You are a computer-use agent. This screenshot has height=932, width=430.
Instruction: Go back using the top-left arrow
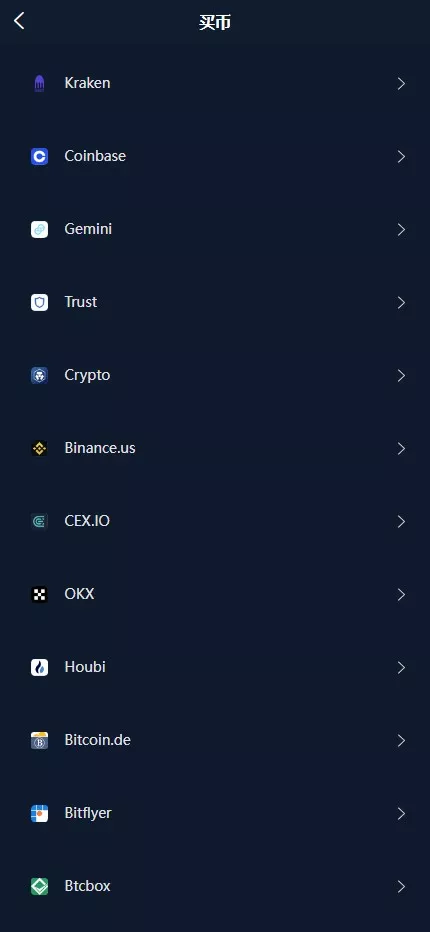coord(19,21)
